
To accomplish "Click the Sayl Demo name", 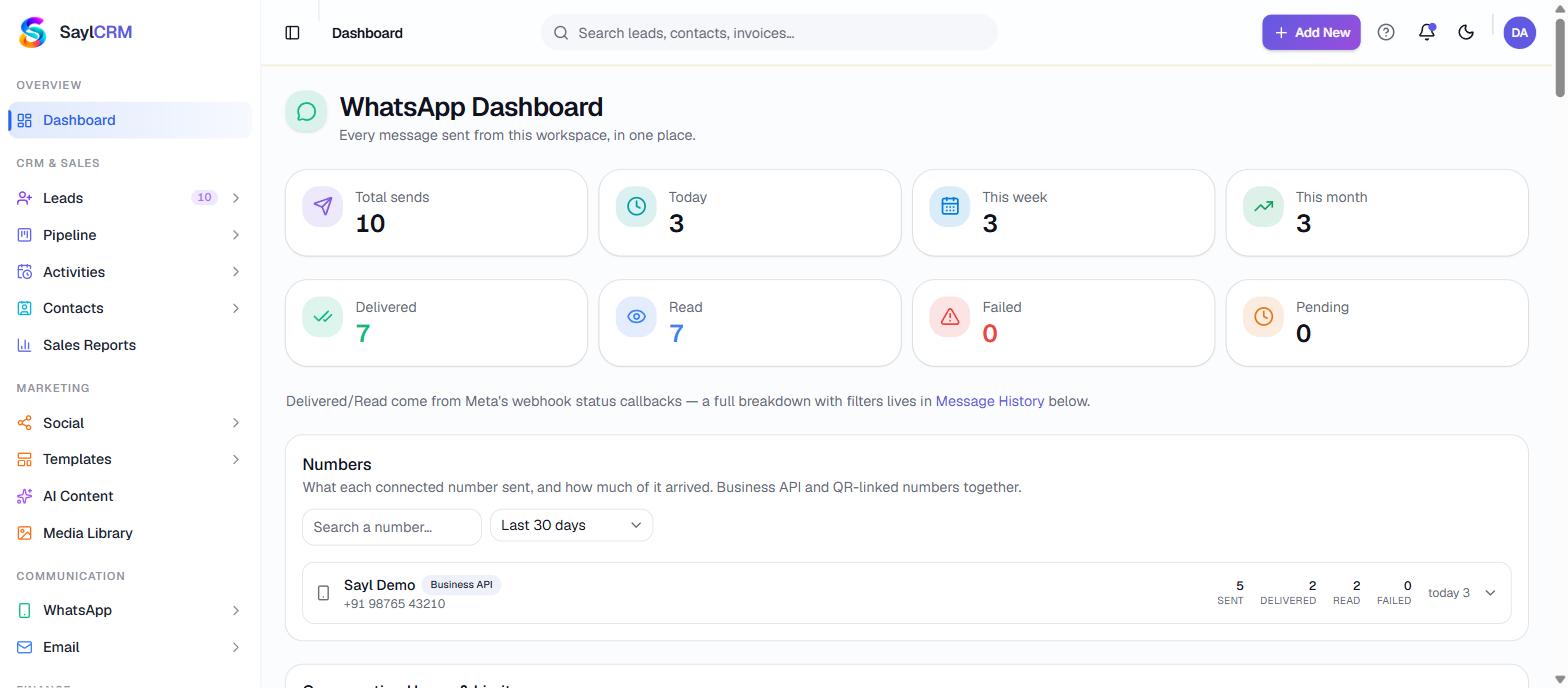I will pos(379,585).
